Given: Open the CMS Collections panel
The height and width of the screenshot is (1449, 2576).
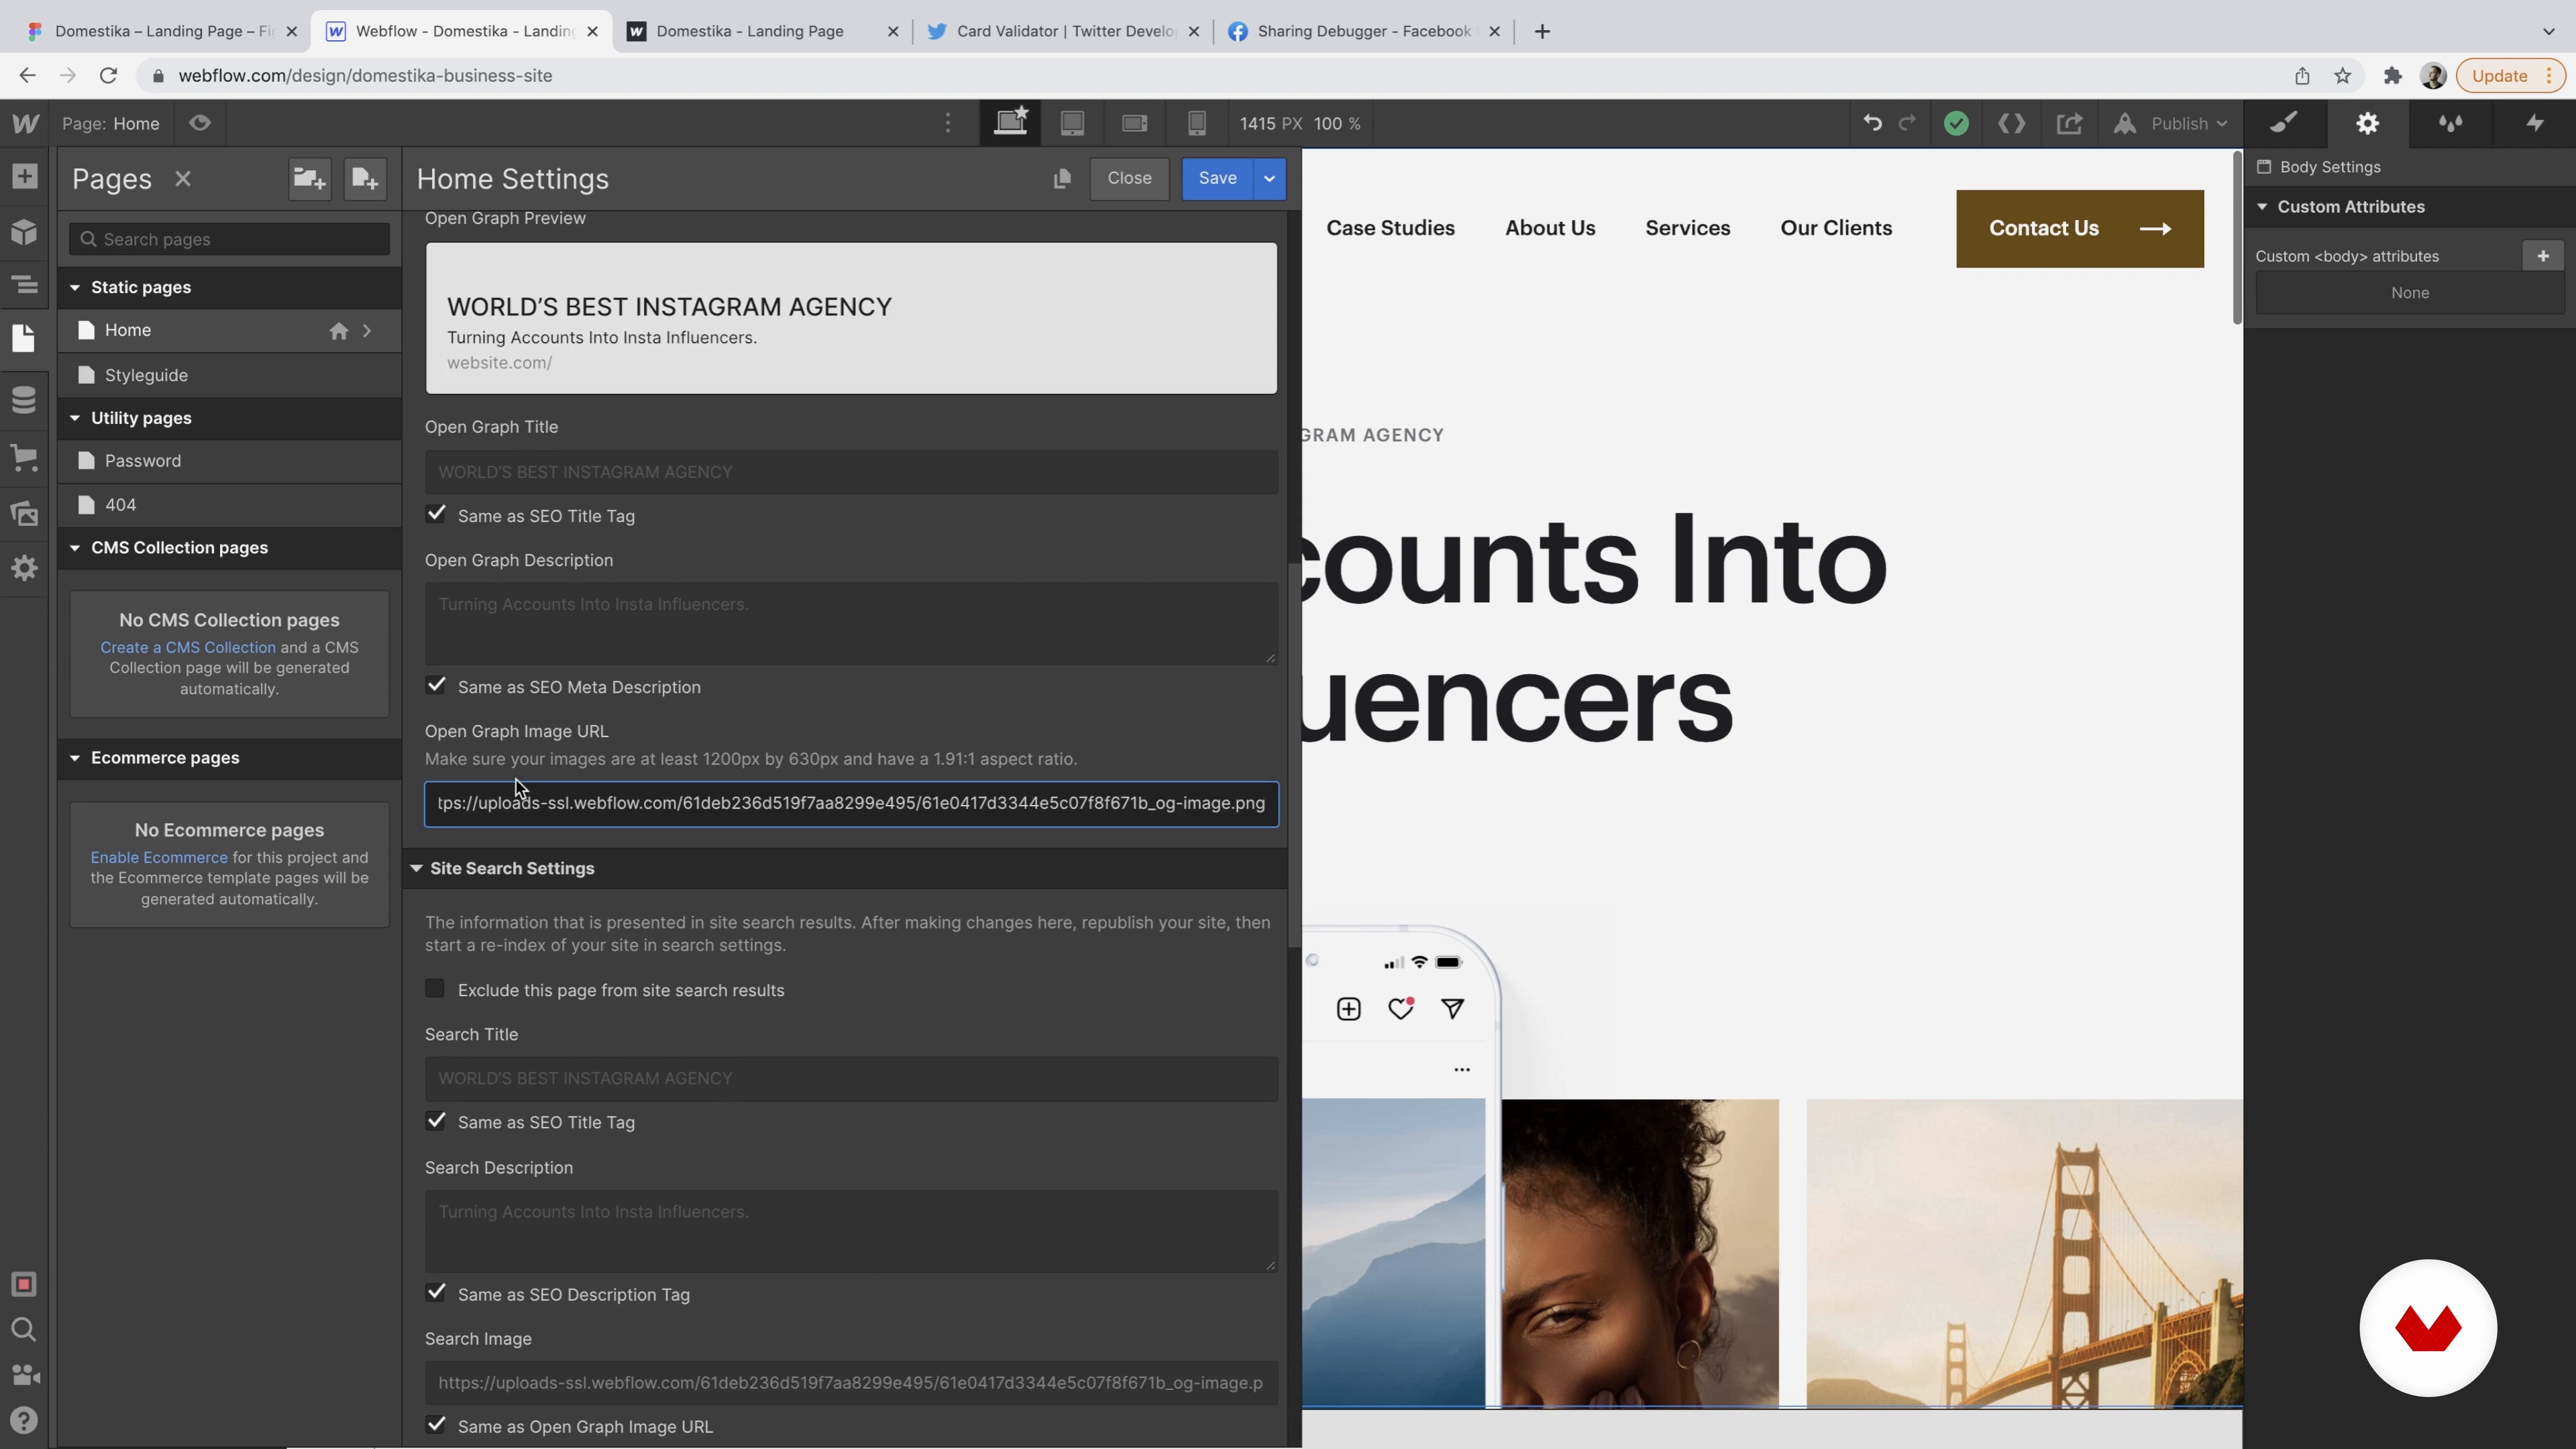Looking at the screenshot, I should (24, 400).
